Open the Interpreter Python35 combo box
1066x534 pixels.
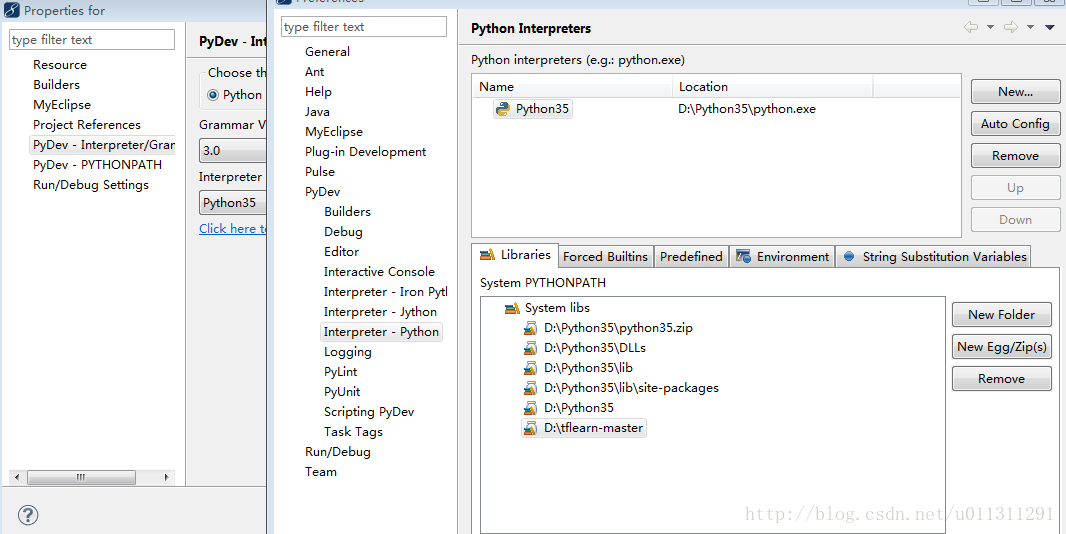pos(233,203)
